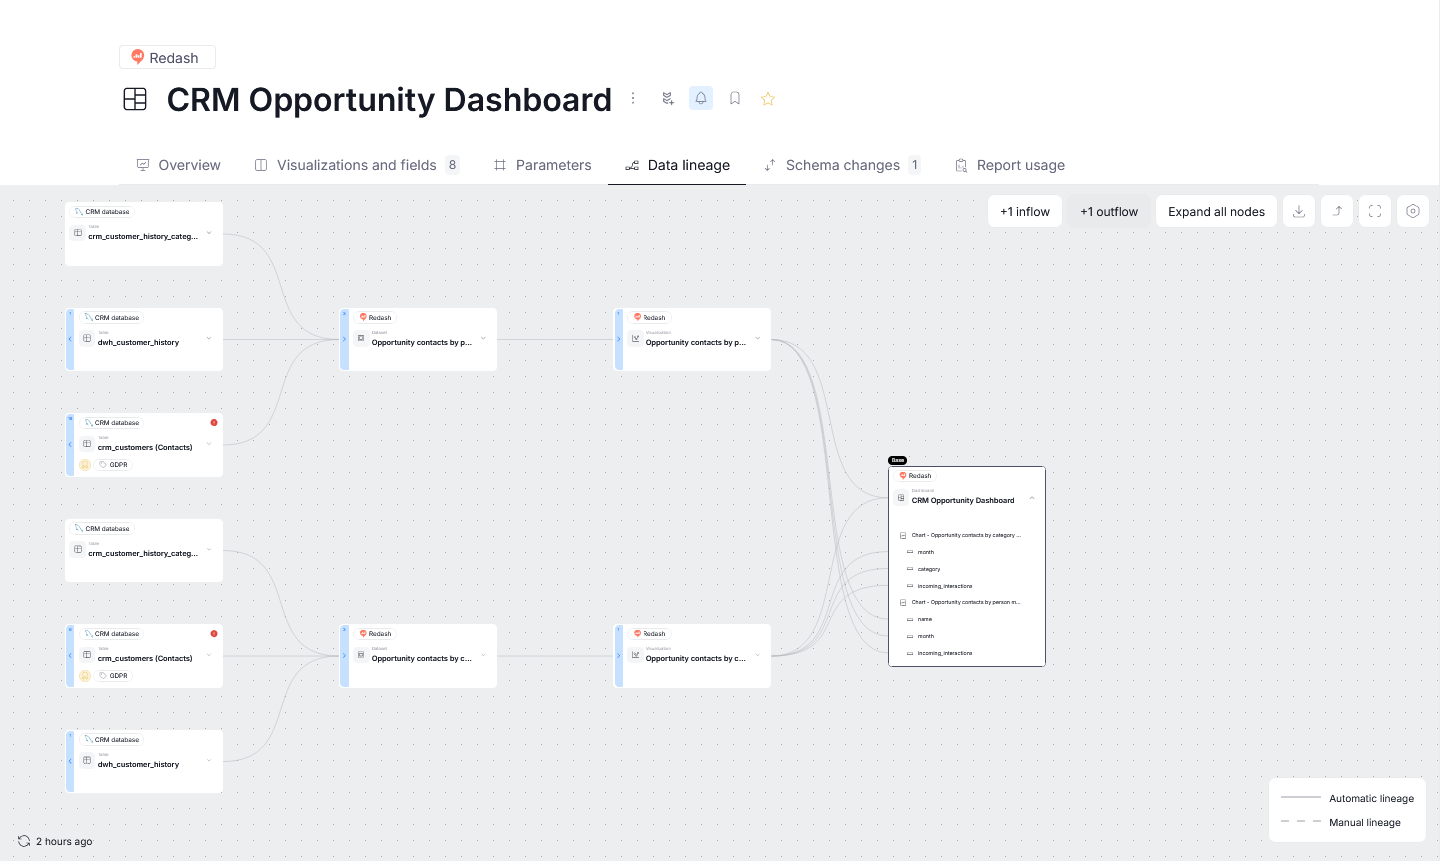Star the CRM Opportunity Dashboard as favorite
The image size is (1440, 861).
point(768,98)
